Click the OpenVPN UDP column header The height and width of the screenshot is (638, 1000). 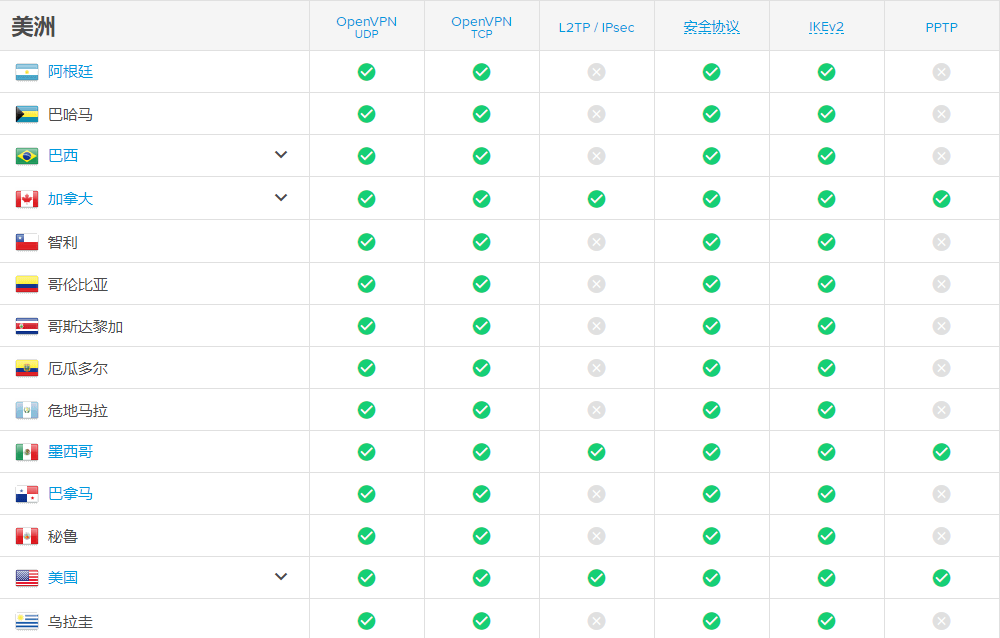367,27
